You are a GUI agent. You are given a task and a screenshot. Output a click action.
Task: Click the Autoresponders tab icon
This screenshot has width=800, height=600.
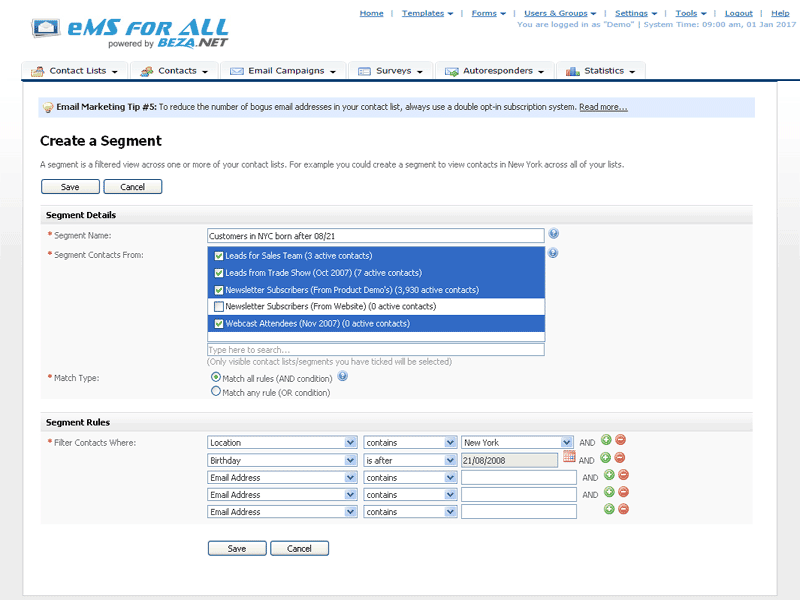(x=452, y=71)
